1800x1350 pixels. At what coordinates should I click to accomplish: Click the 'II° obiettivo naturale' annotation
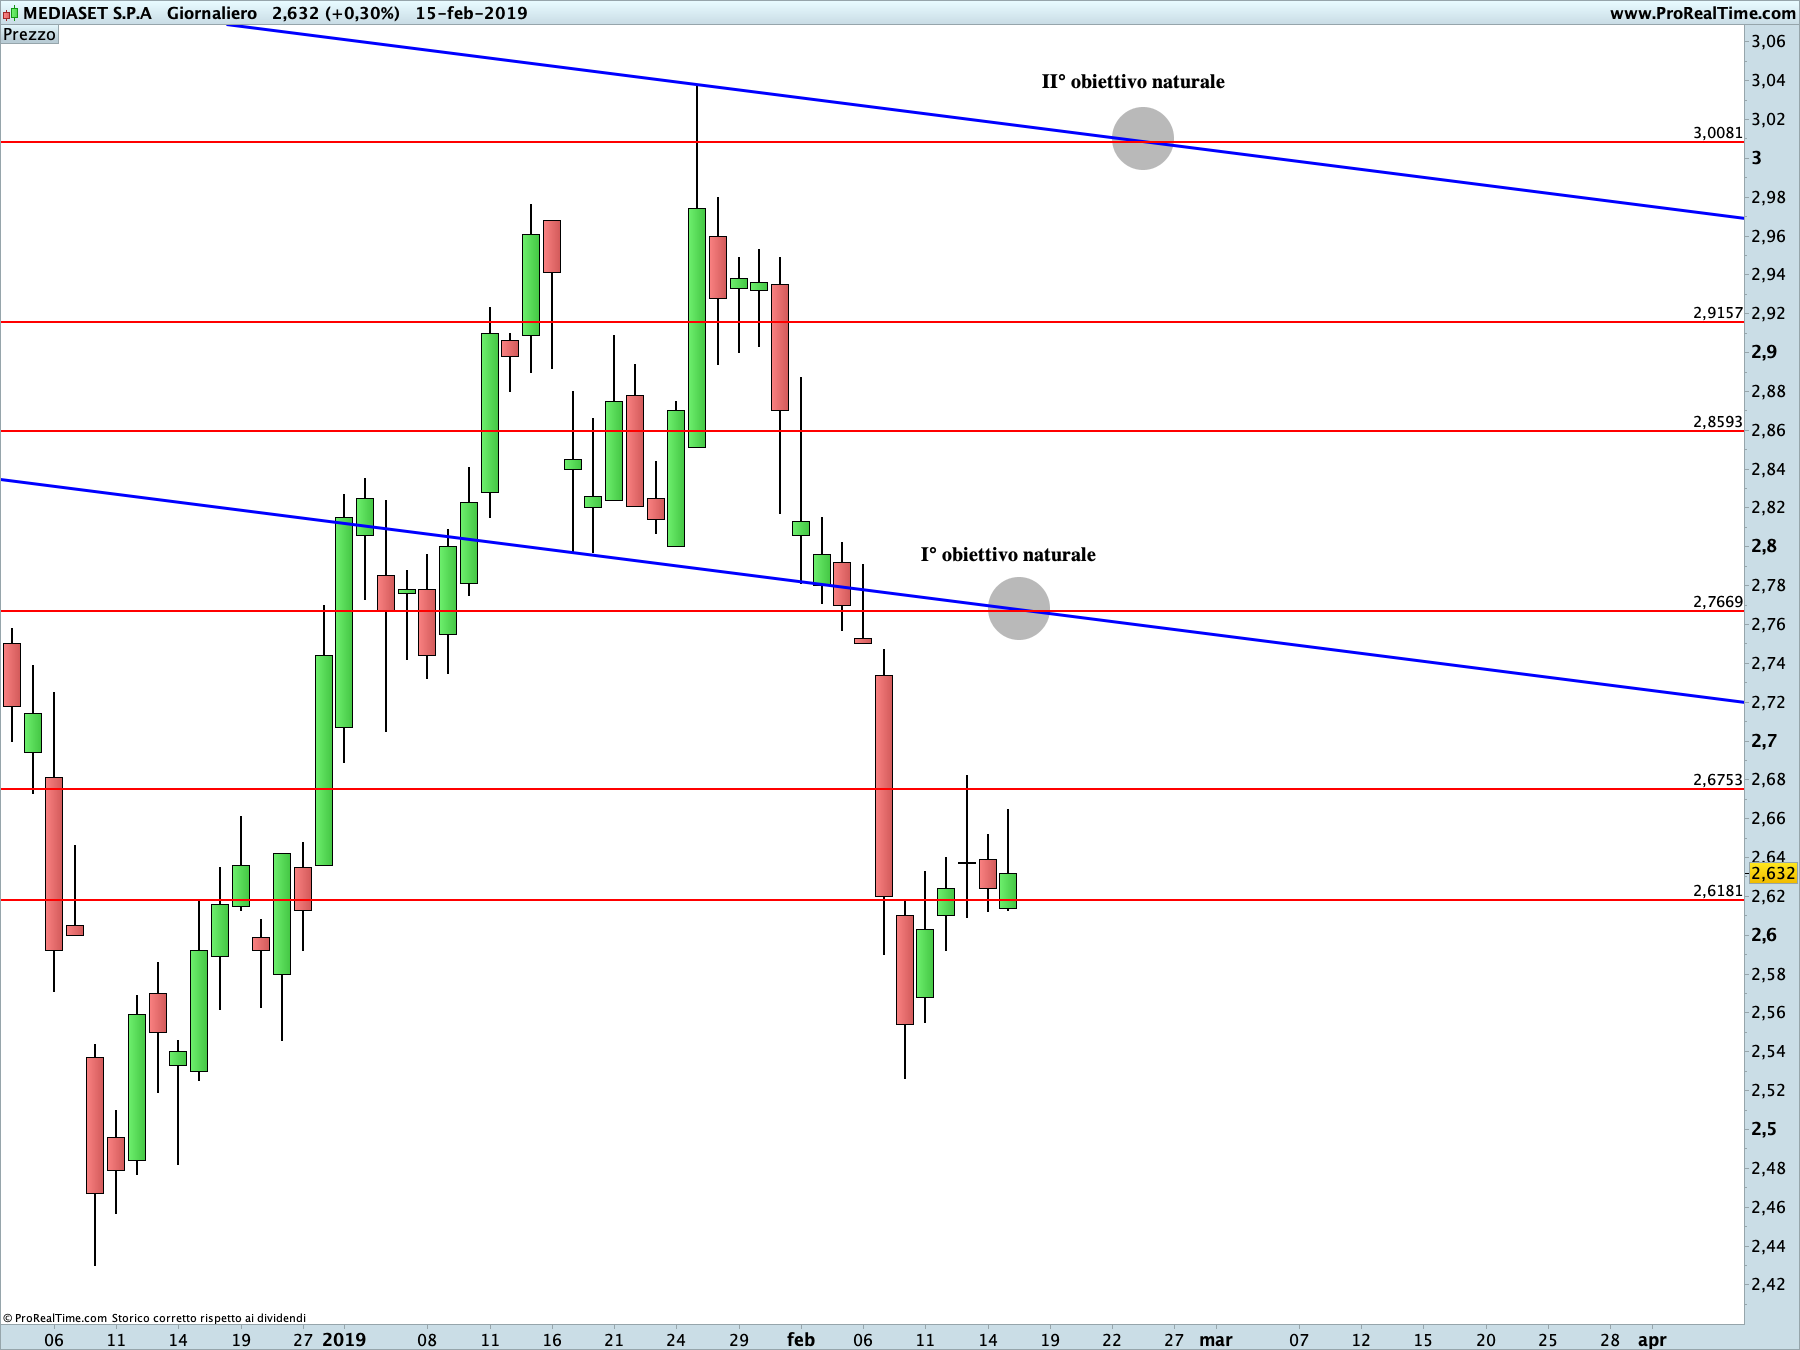click(x=1133, y=82)
